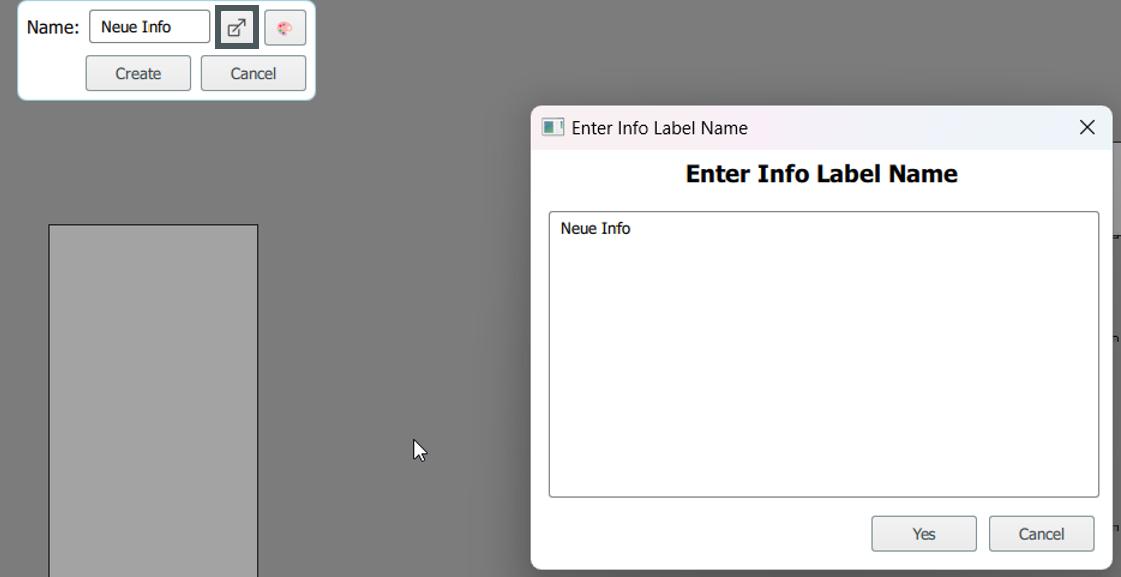1121x577 pixels.
Task: Select the arrow pop-out icon beside Name
Action: pyautogui.click(x=236, y=27)
